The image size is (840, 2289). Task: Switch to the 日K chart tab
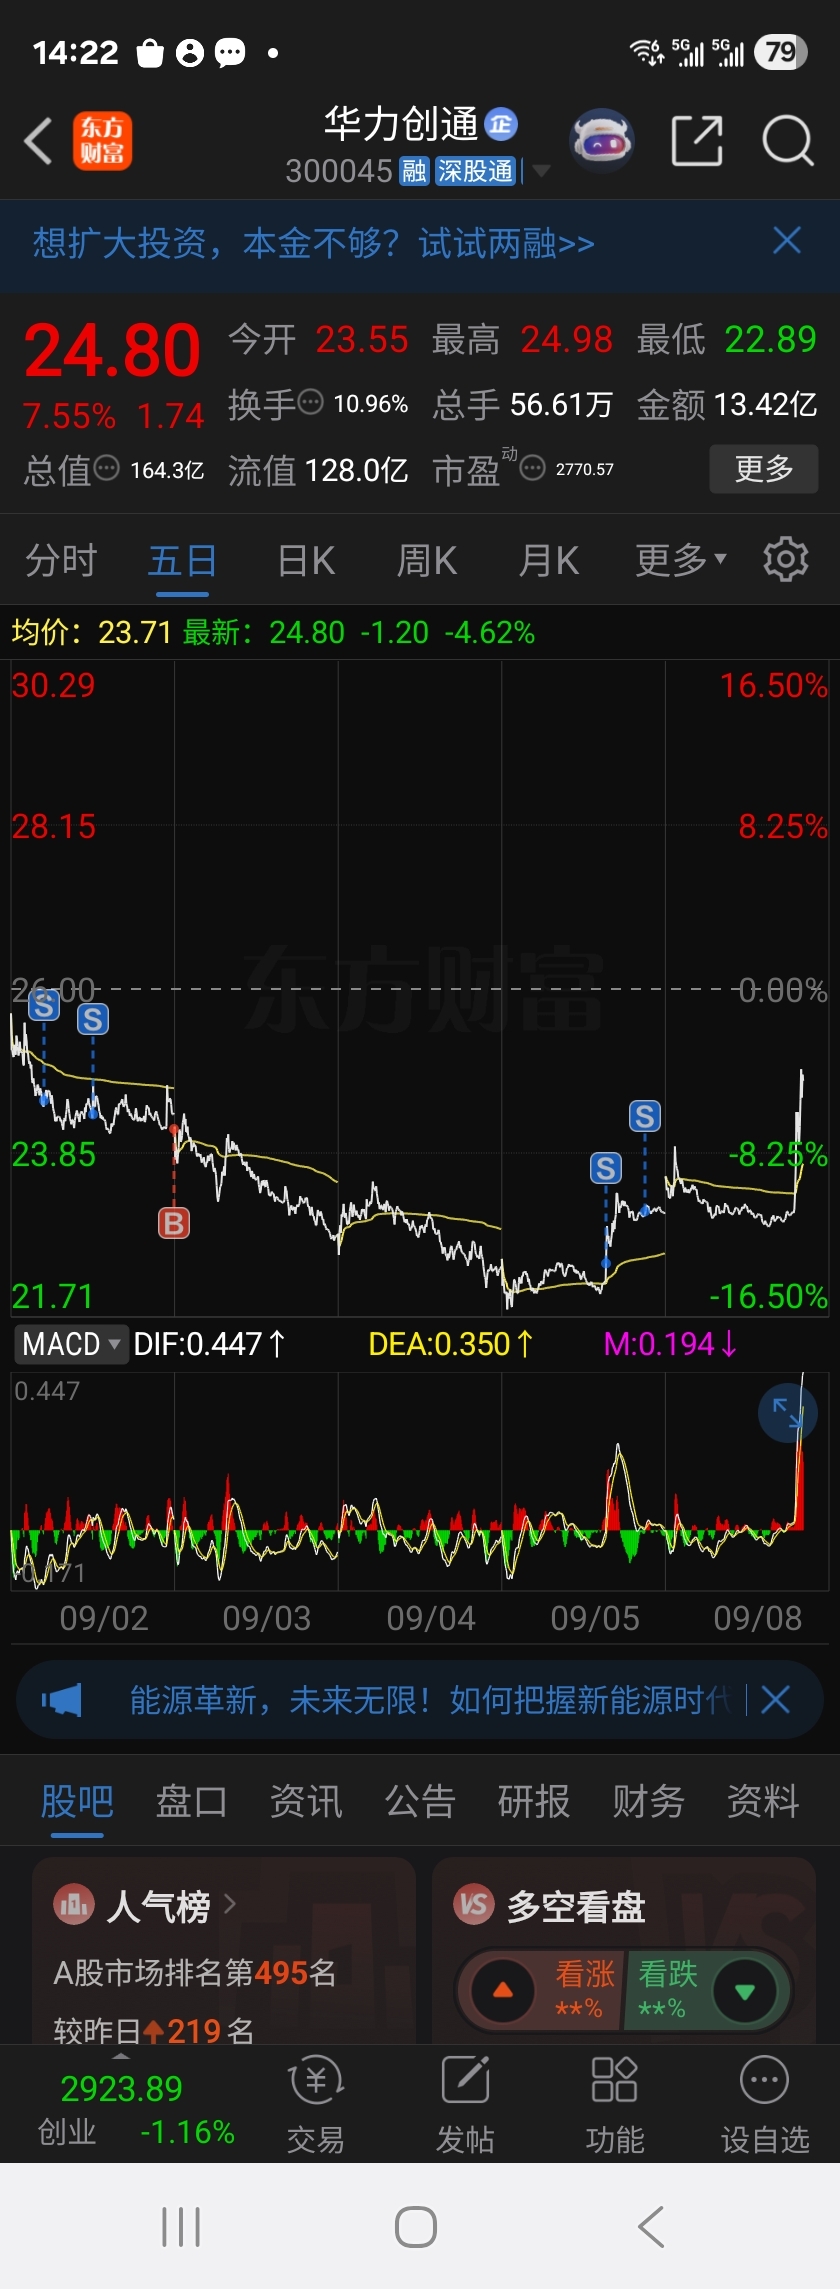click(x=306, y=561)
